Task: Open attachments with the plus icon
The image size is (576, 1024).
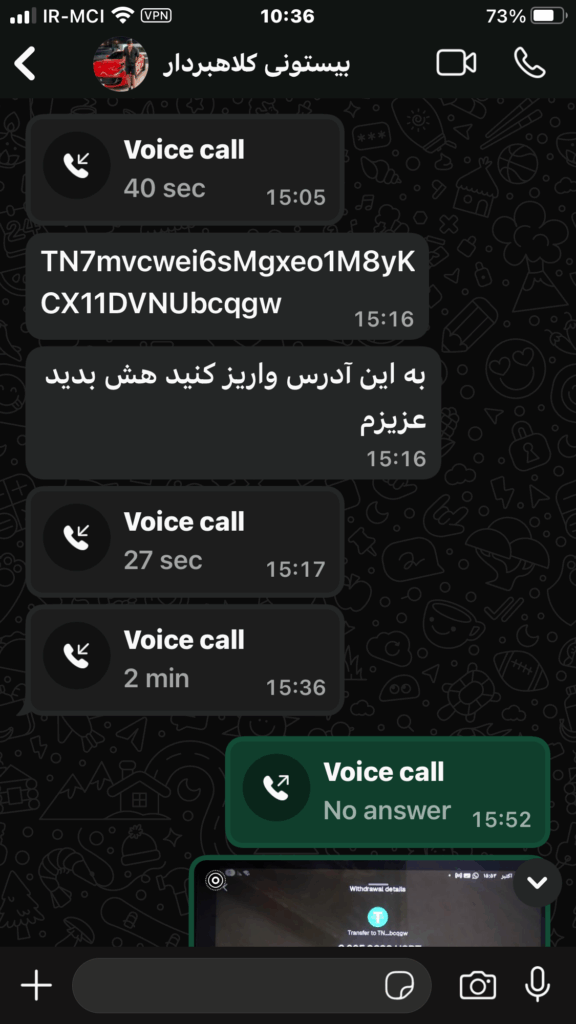Action: [x=36, y=984]
